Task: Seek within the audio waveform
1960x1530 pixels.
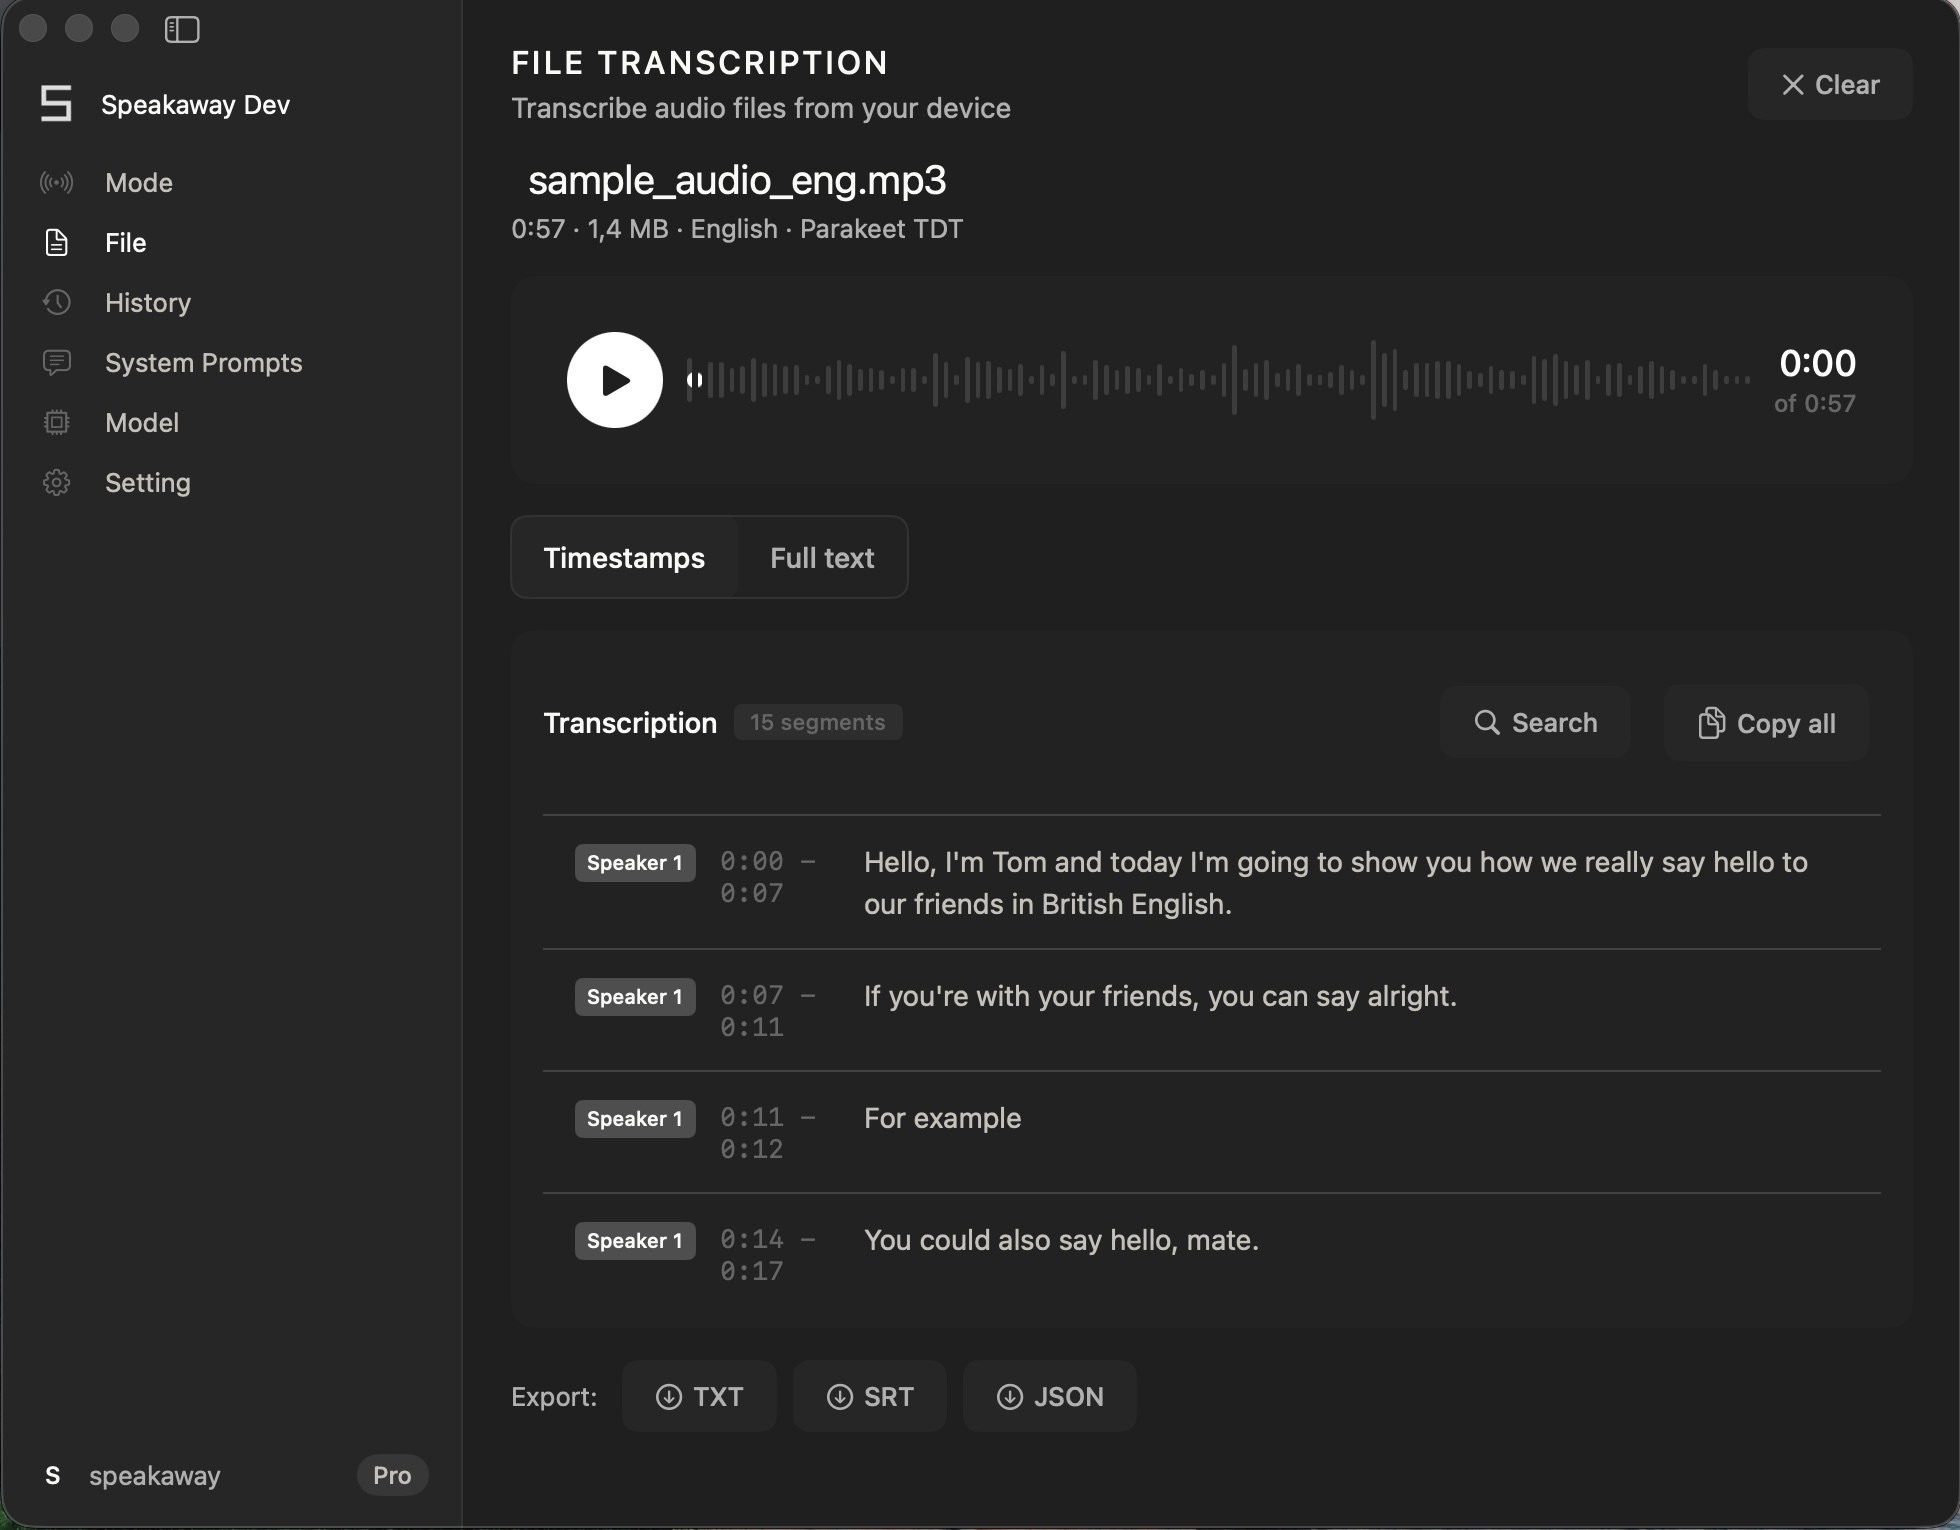Action: tap(1218, 380)
